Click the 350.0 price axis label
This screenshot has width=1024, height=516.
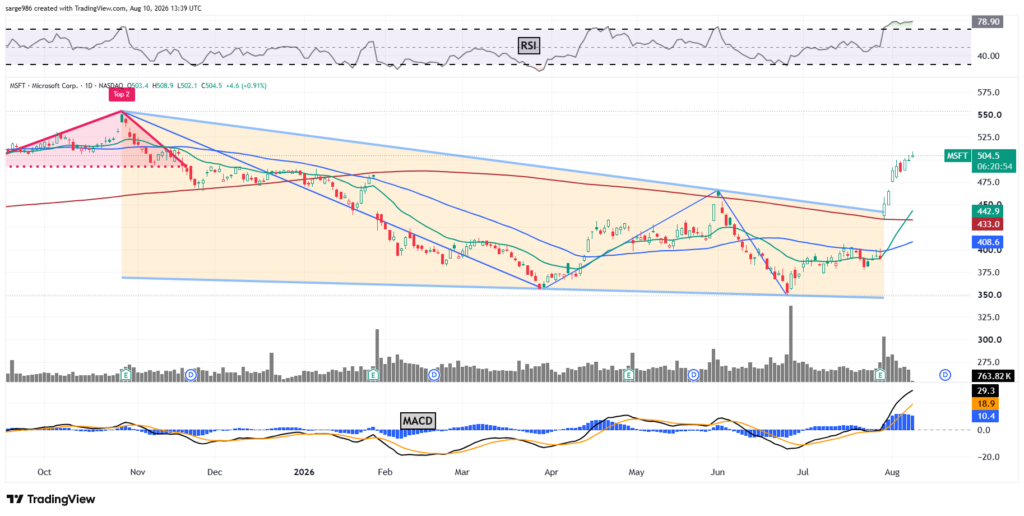click(x=988, y=295)
